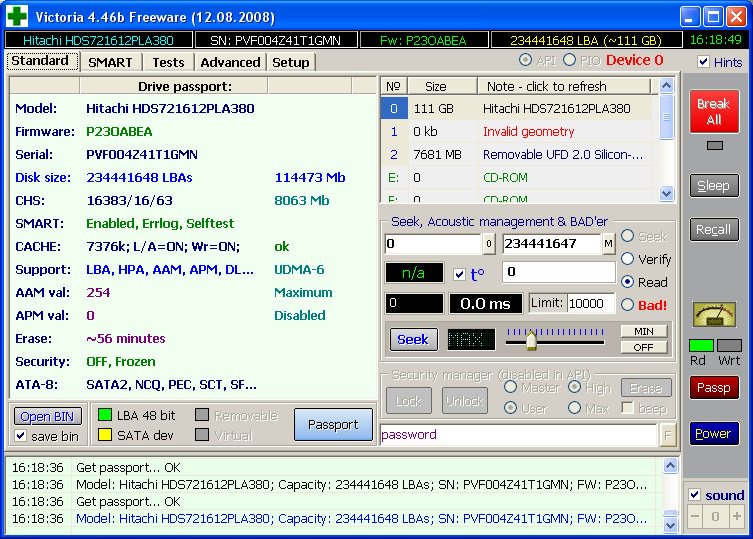Switch to the SMART tab
The height and width of the screenshot is (539, 753).
110,62
